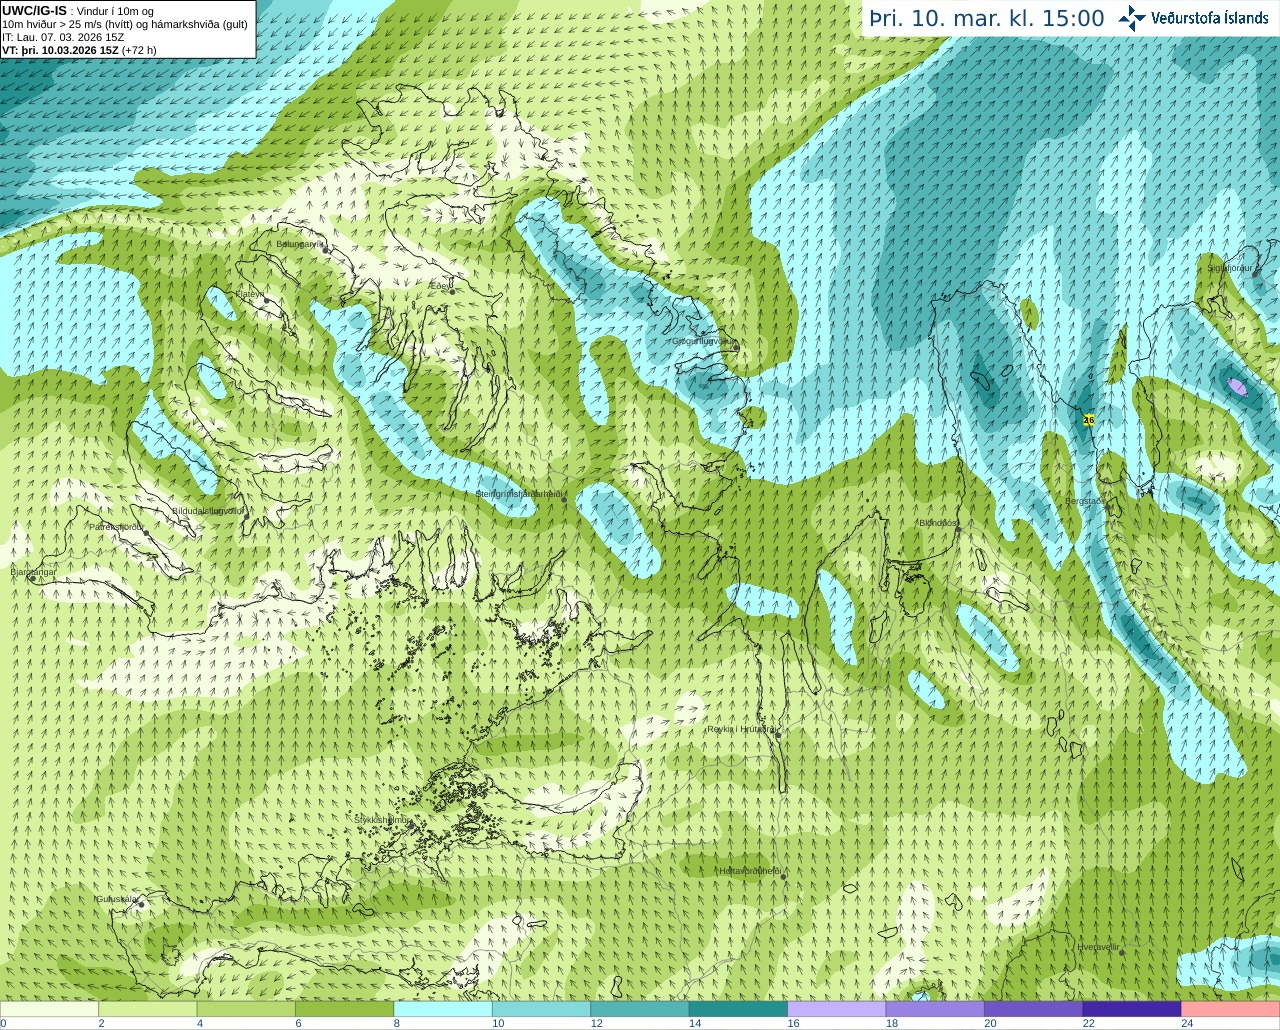Click the Flateyri station label
This screenshot has width=1280, height=1030.
(249, 294)
